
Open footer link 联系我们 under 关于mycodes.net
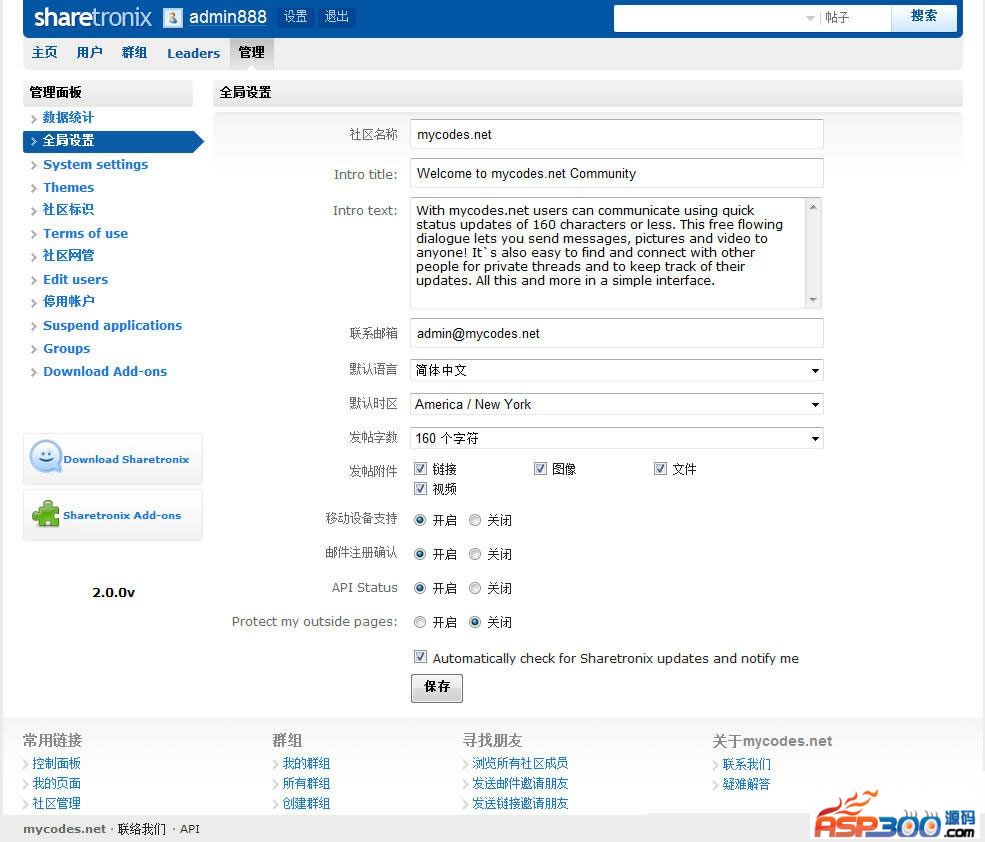(x=746, y=765)
